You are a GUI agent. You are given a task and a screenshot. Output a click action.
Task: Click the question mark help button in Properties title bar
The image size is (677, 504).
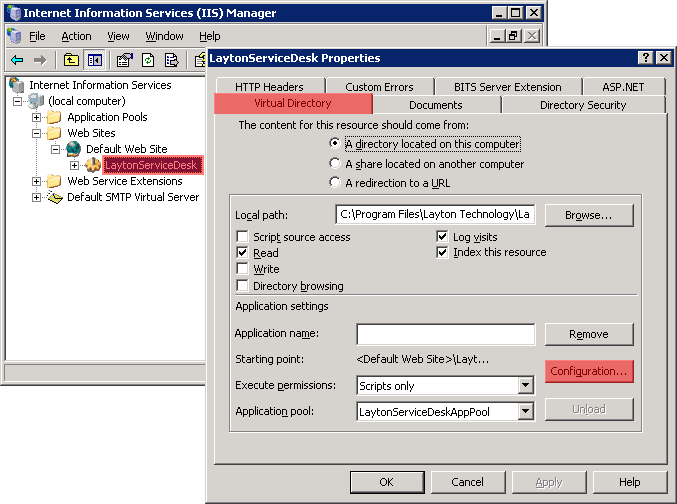[645, 57]
